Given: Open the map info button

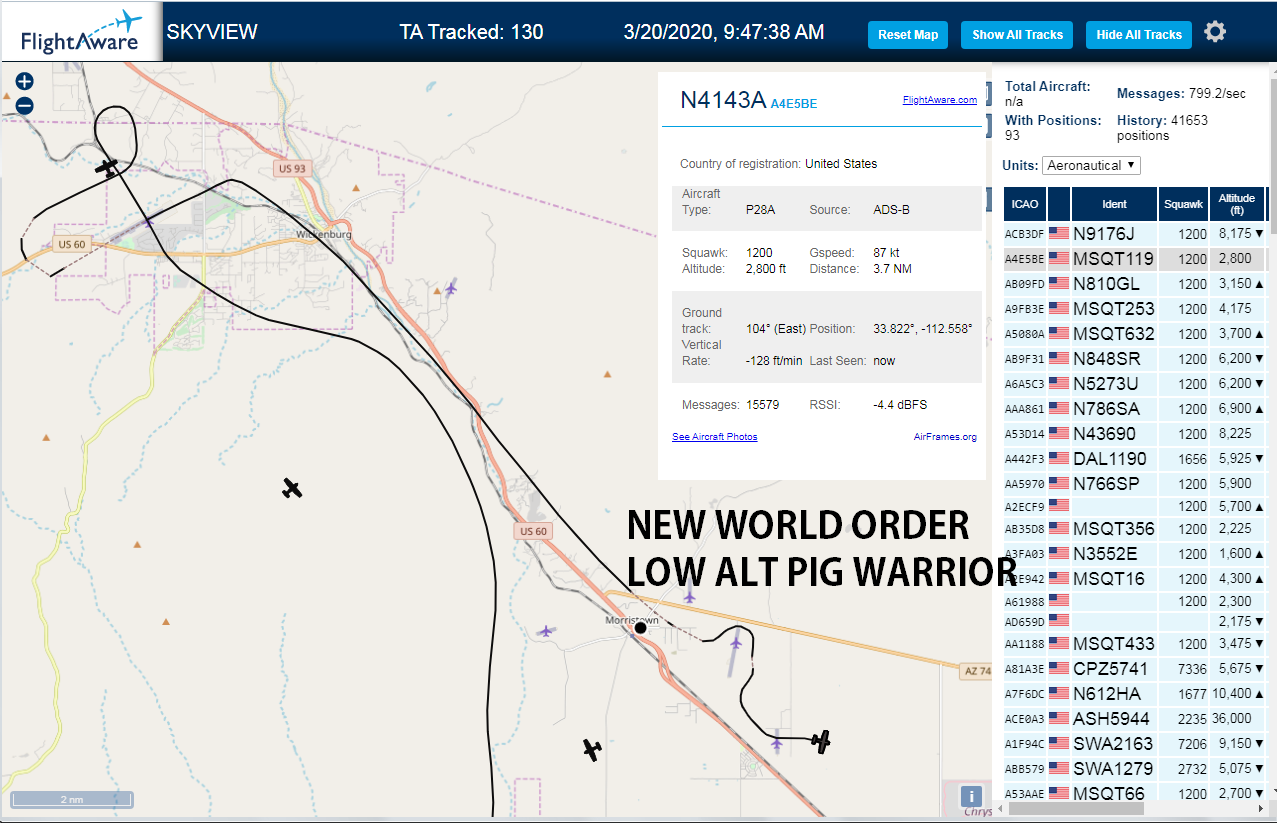Looking at the screenshot, I should tap(970, 796).
